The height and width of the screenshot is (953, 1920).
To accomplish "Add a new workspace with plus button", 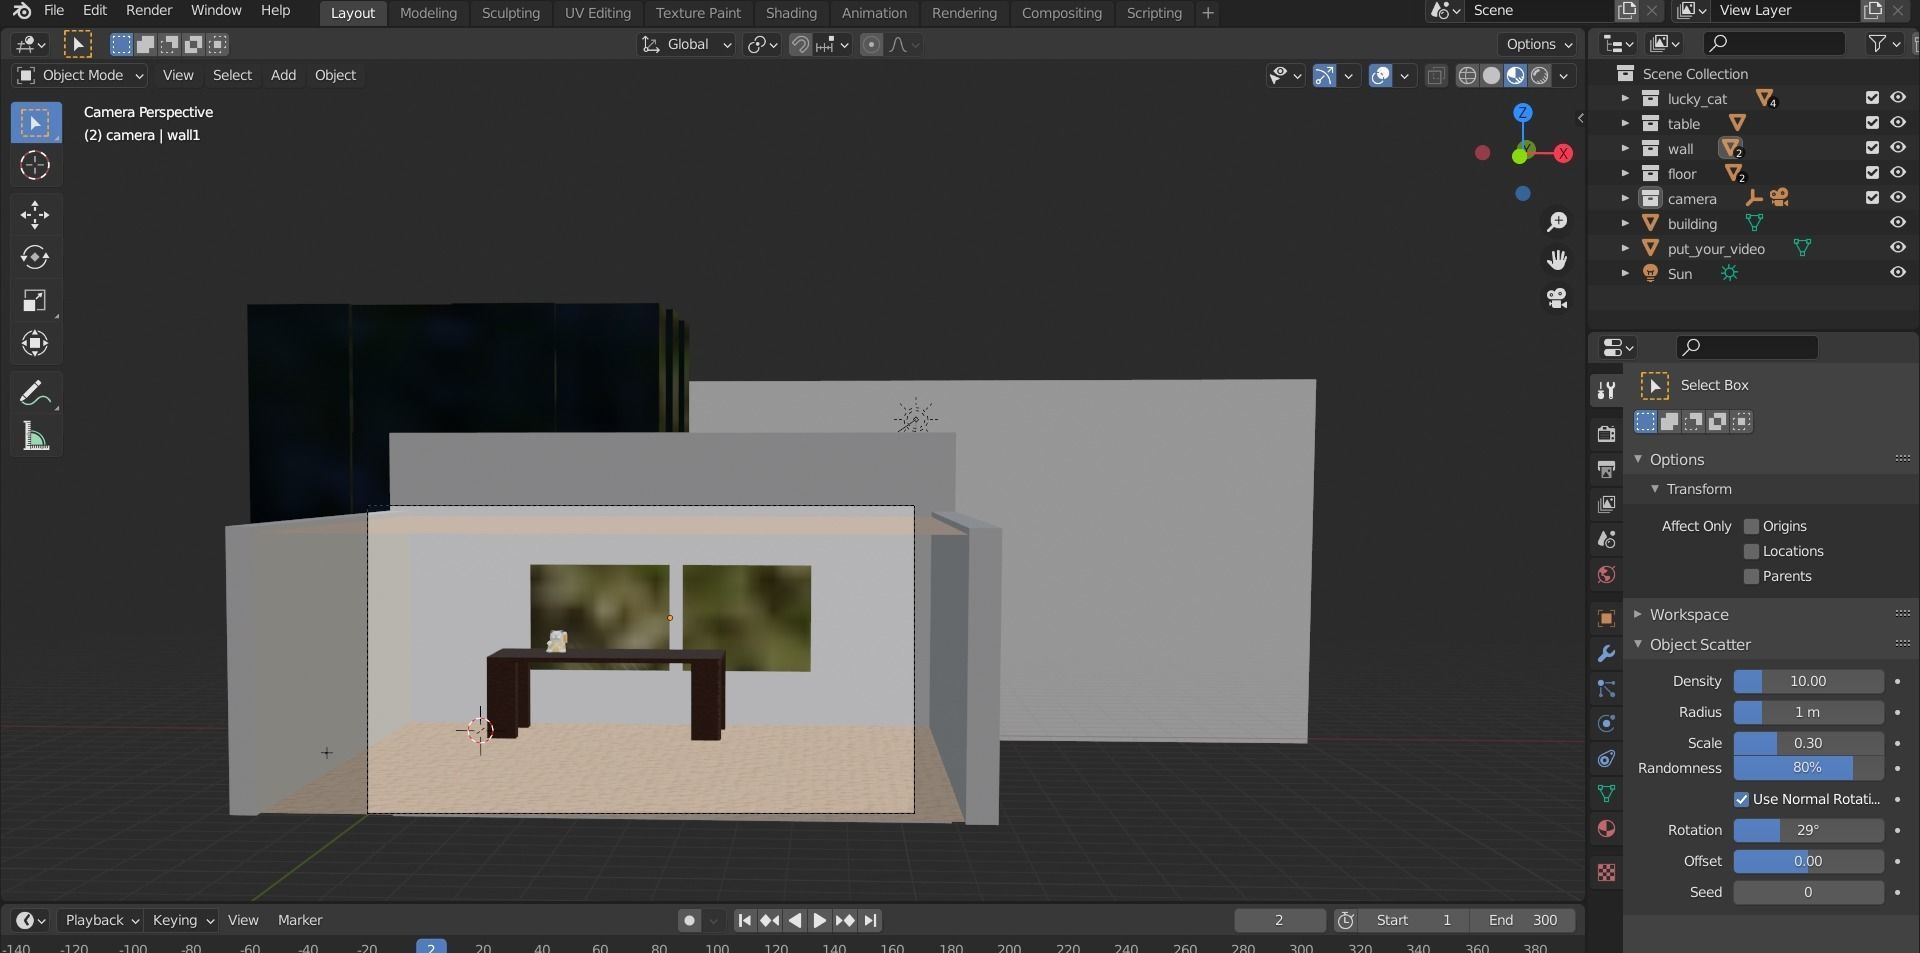I will (1208, 13).
